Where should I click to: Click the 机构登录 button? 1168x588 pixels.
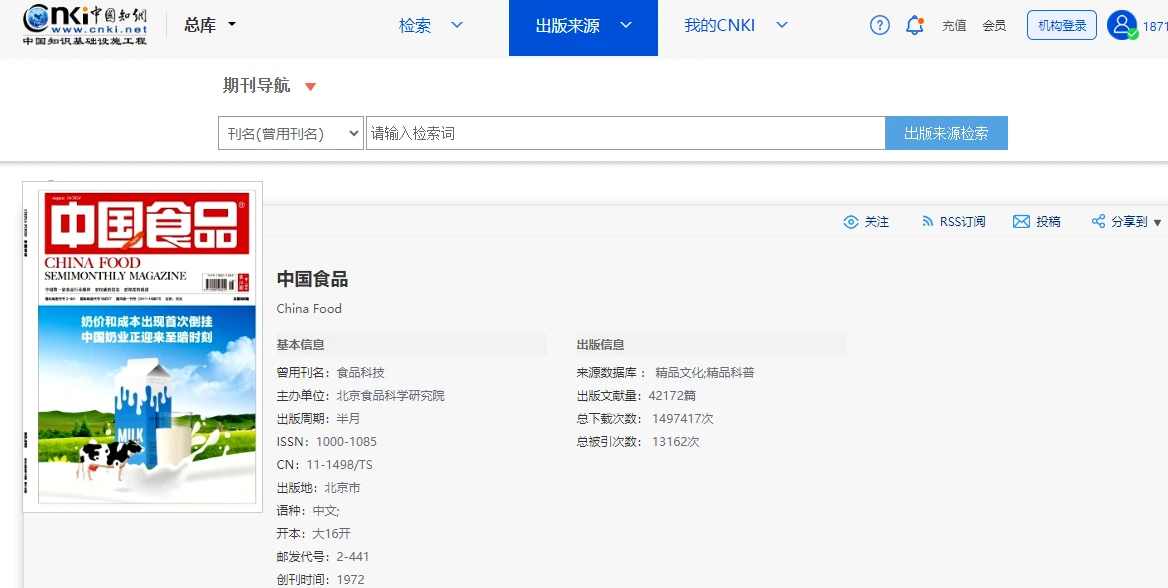1061,25
